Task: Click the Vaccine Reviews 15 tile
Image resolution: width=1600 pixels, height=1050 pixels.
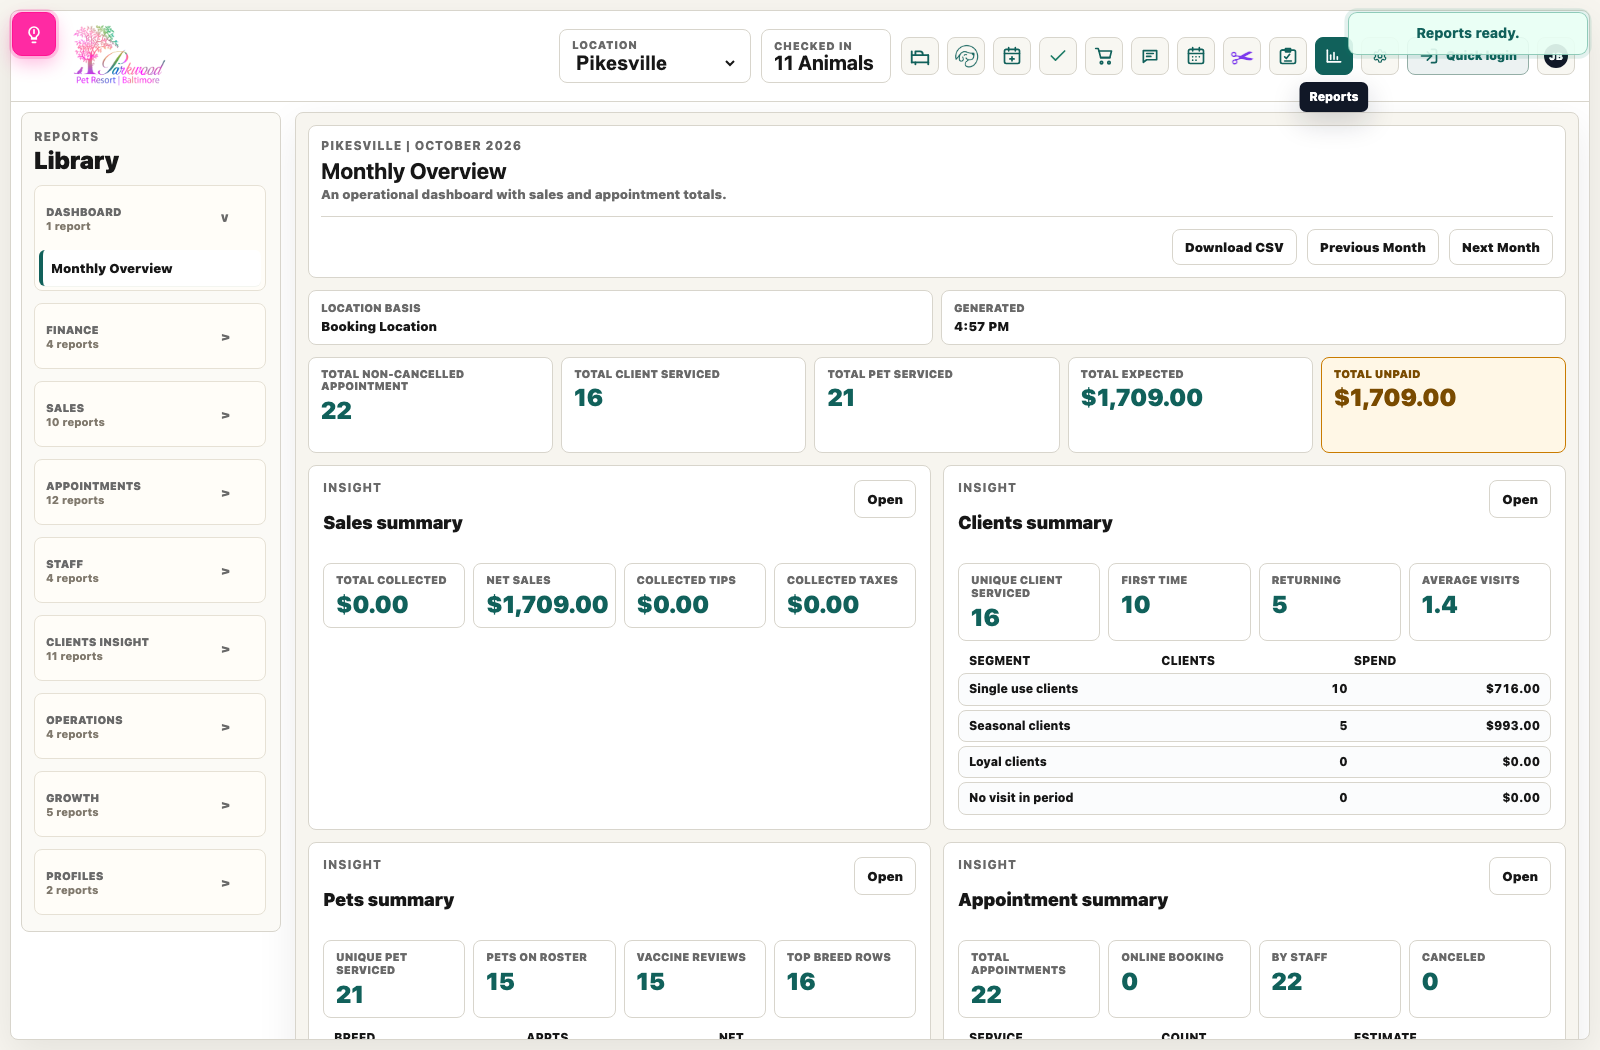Action: [695, 979]
